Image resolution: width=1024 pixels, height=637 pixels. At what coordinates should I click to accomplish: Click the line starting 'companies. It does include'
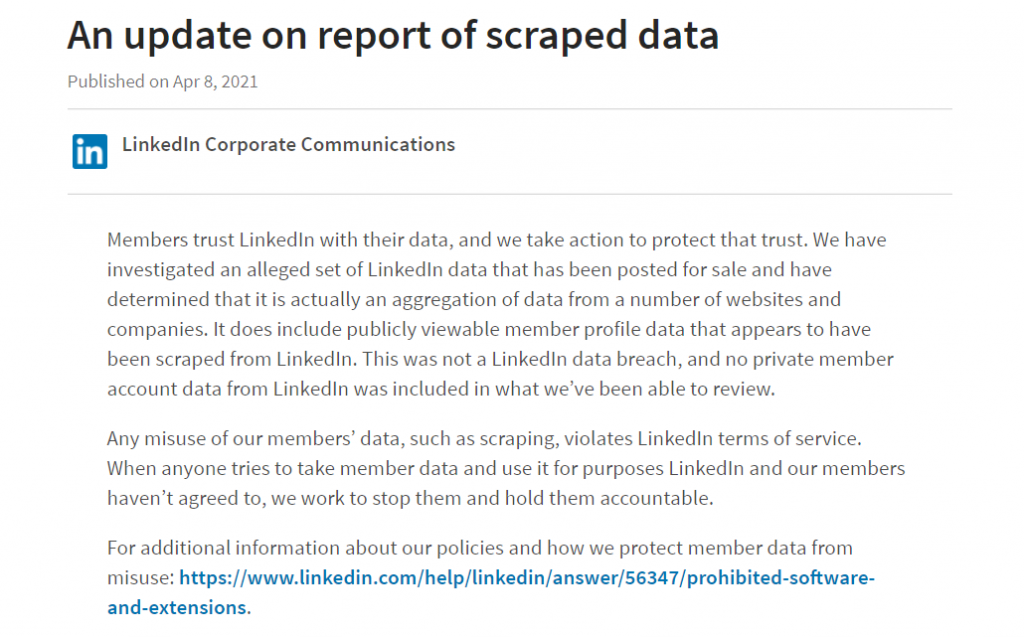pos(488,329)
